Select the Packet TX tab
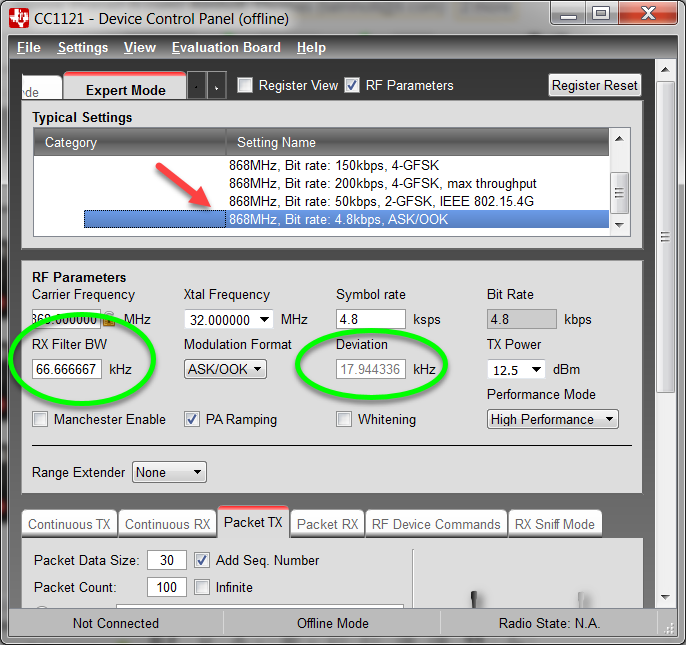The image size is (686, 645). (253, 522)
